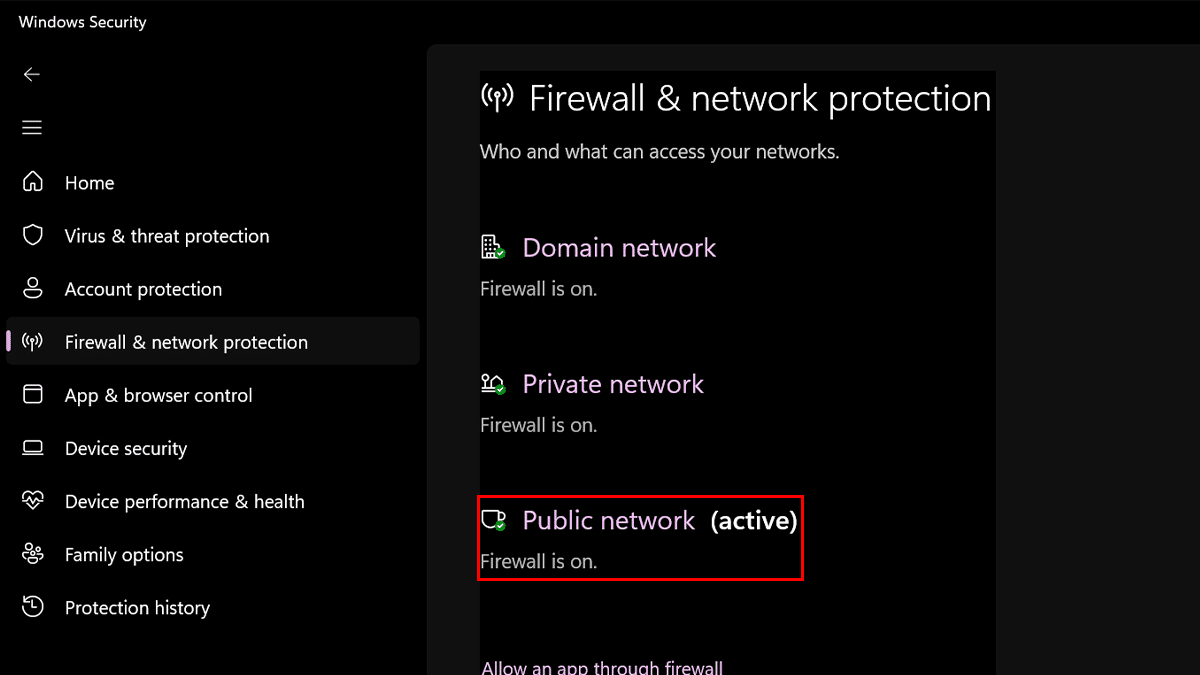Click the Home house icon
Image resolution: width=1200 pixels, height=675 pixels.
tap(33, 182)
